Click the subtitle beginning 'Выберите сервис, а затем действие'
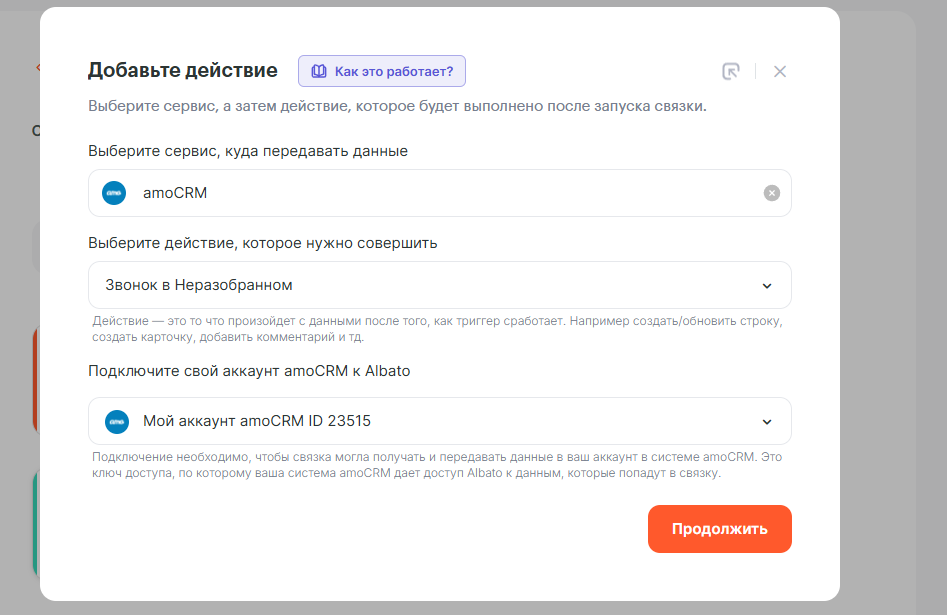The height and width of the screenshot is (615, 947). coord(397,106)
